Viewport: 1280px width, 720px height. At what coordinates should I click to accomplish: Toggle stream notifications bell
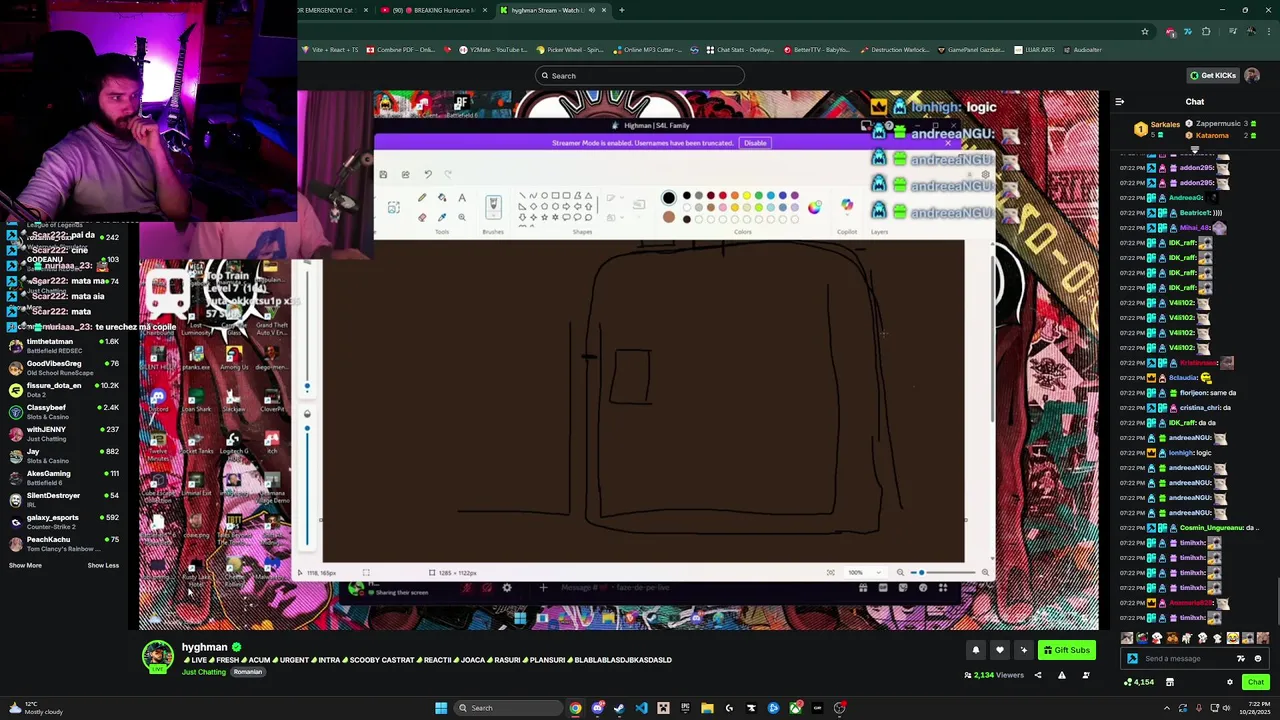pyautogui.click(x=976, y=650)
